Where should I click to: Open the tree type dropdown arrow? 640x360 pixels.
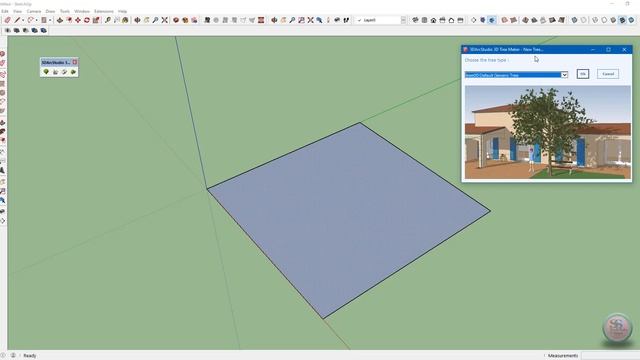click(x=564, y=75)
